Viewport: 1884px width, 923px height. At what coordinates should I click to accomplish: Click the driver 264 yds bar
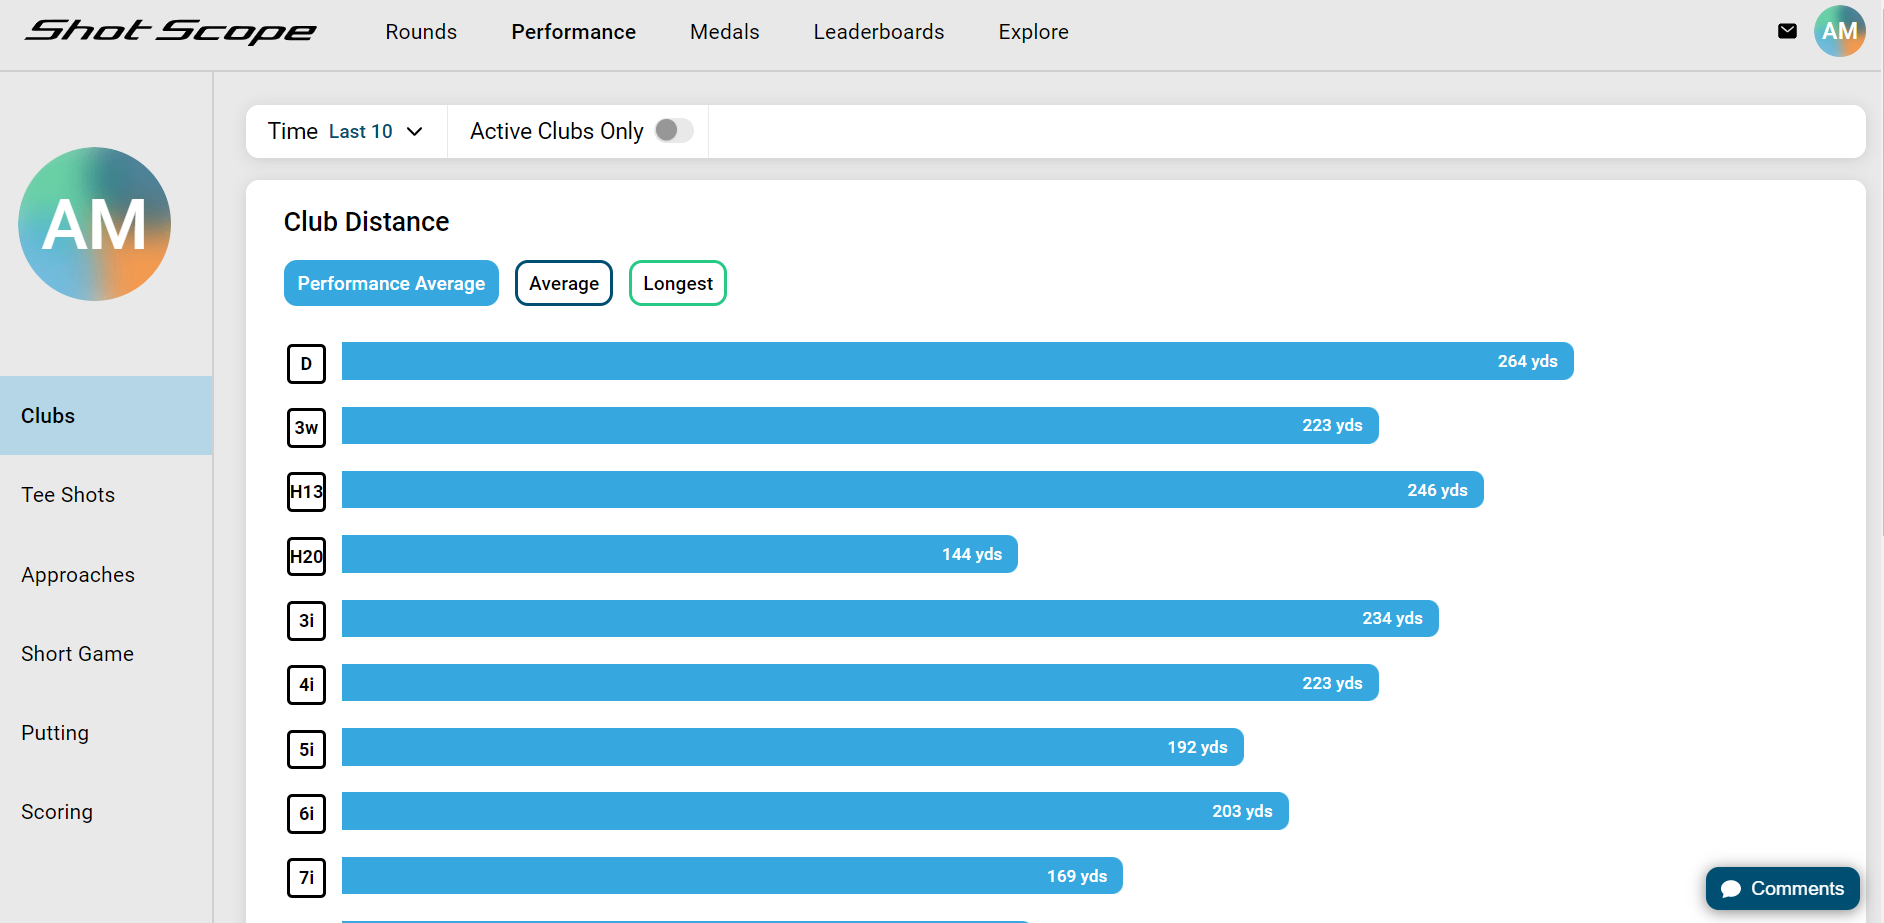(958, 361)
